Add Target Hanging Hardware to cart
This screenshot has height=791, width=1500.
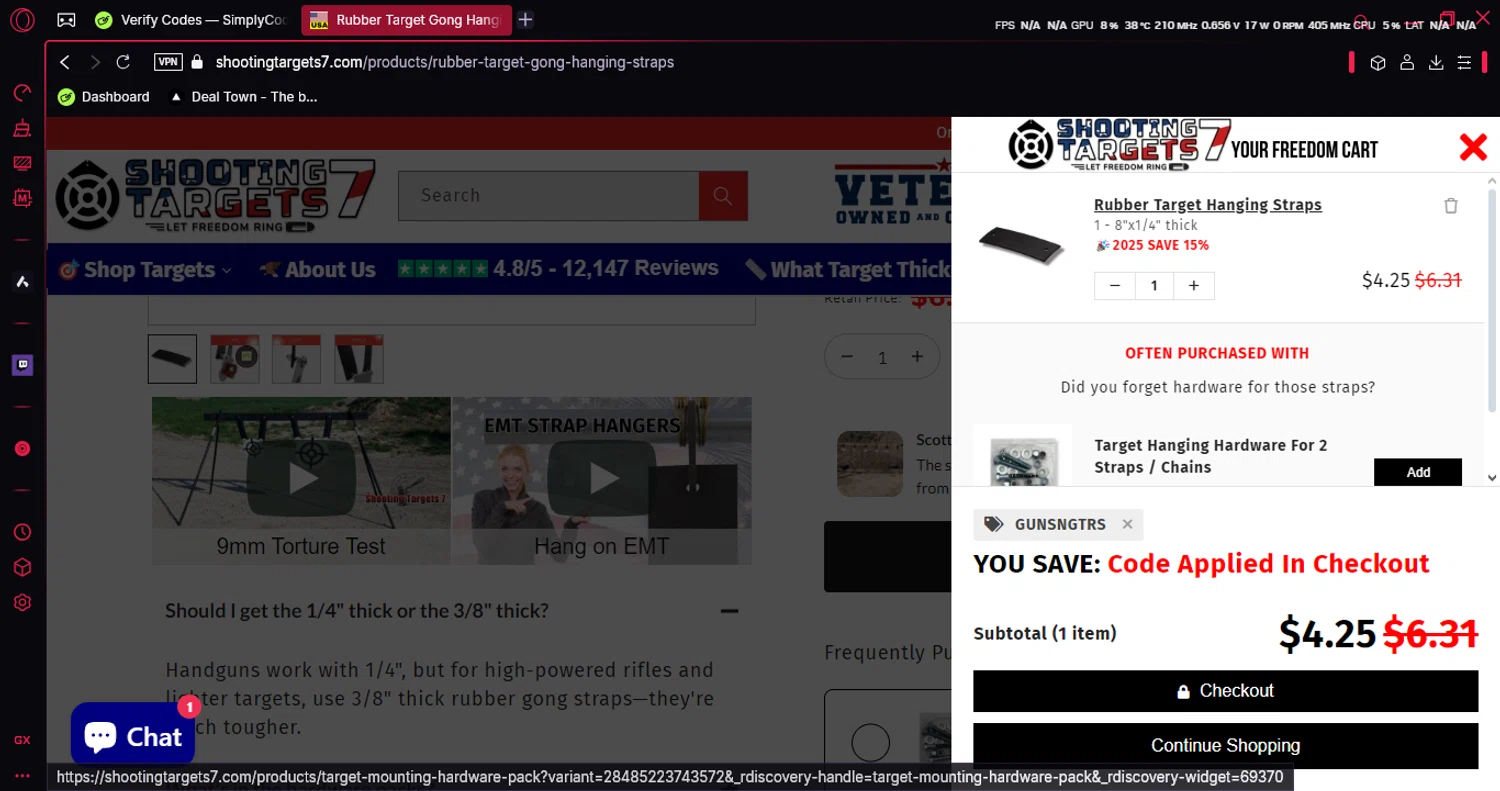(x=1418, y=472)
